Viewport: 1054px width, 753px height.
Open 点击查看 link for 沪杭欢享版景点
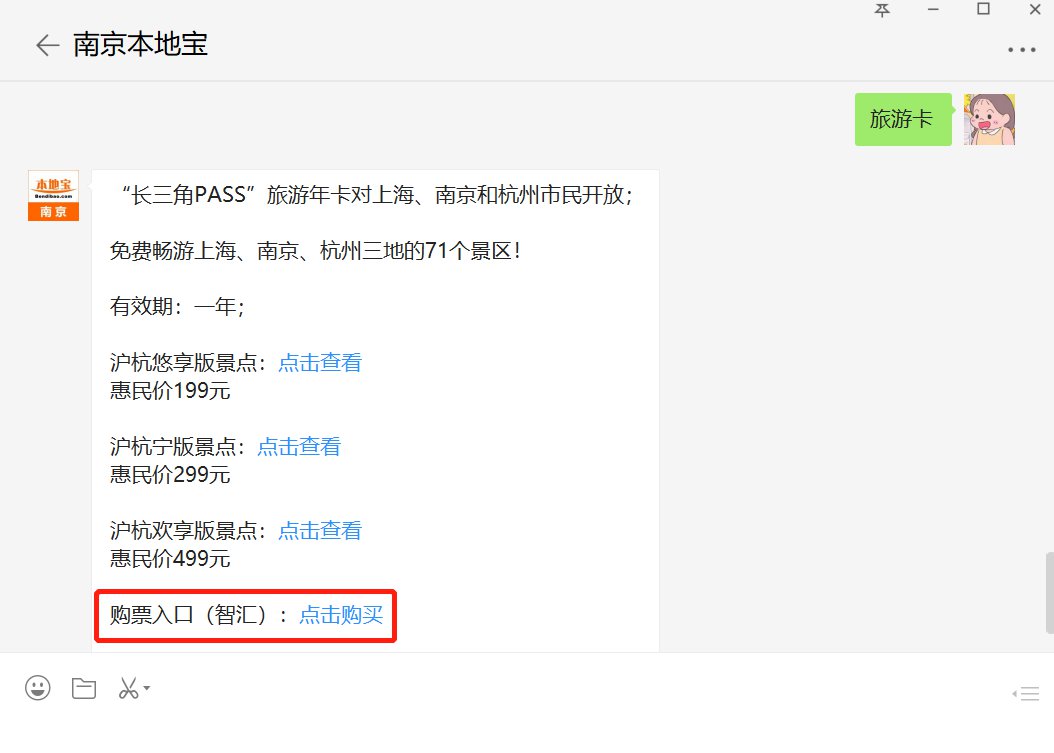[x=319, y=531]
